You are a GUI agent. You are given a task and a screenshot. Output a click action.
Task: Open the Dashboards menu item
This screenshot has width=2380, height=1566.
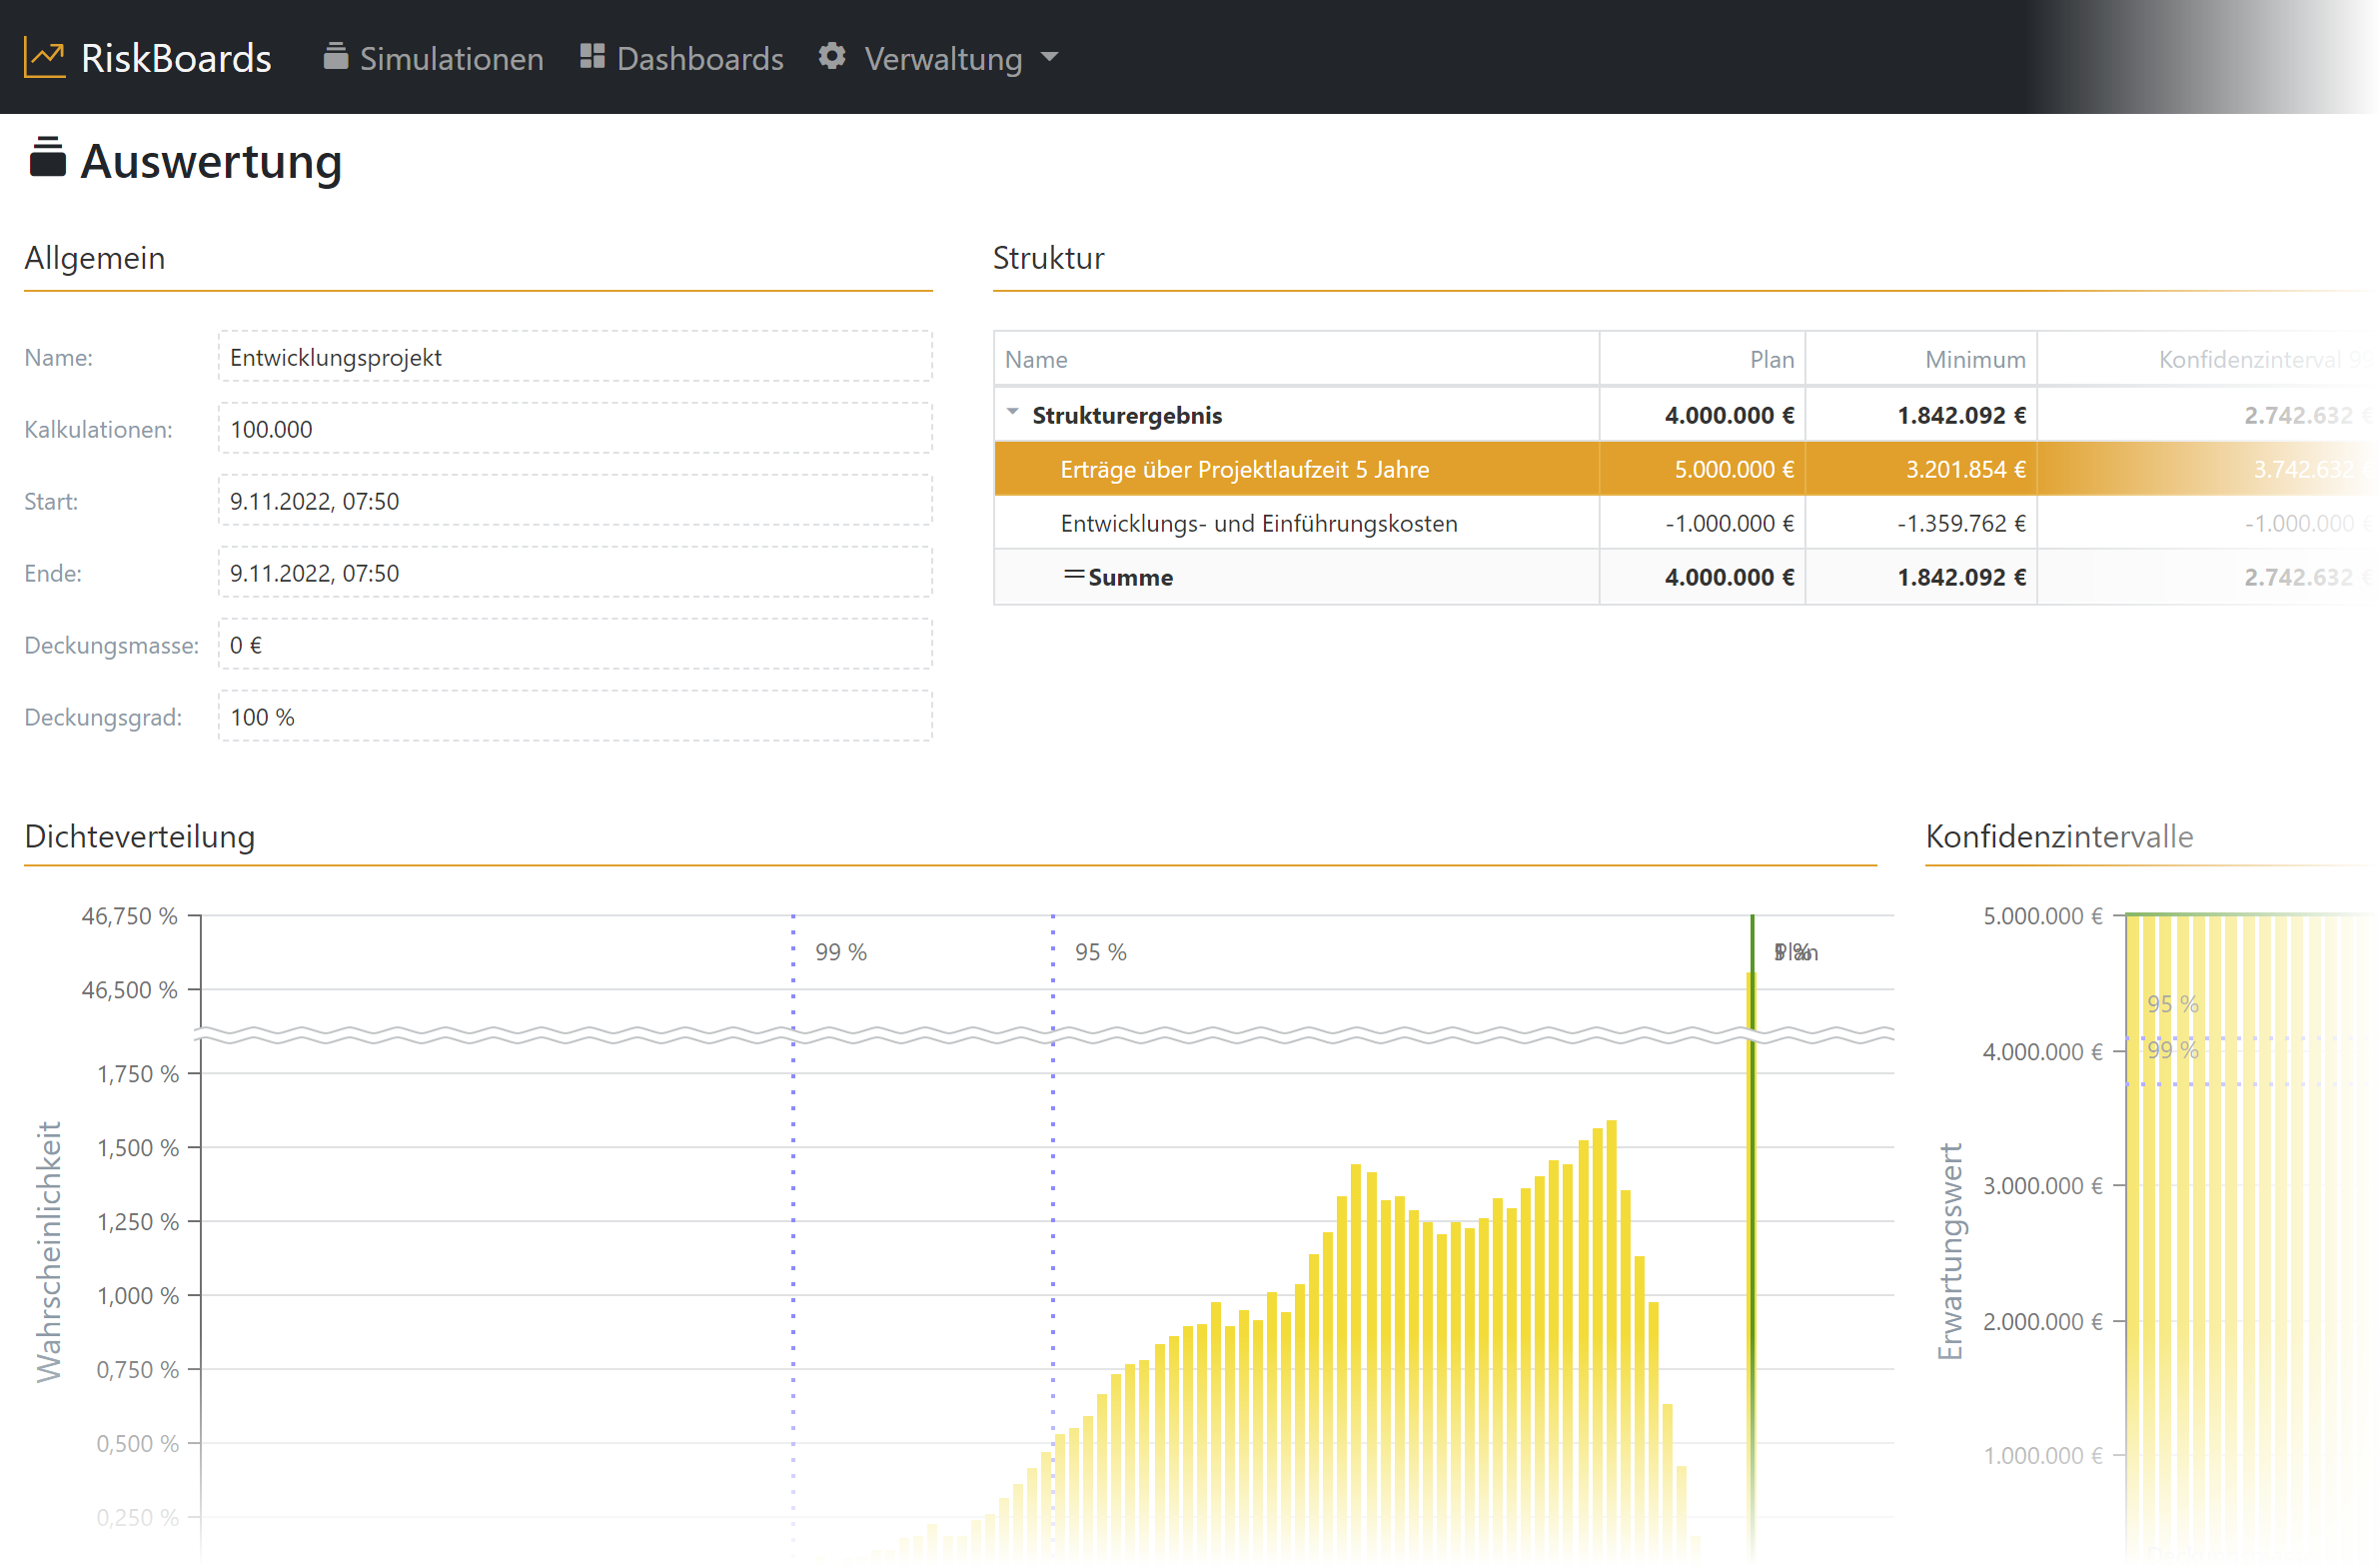click(699, 59)
